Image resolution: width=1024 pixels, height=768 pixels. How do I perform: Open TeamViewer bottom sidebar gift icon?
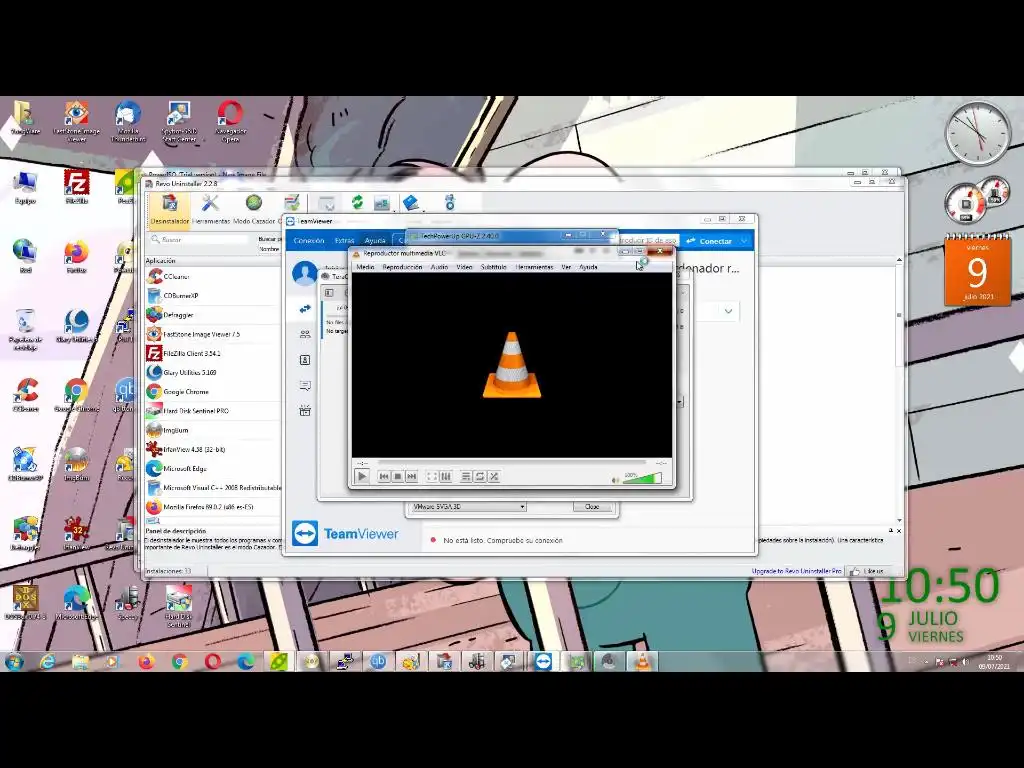click(305, 411)
